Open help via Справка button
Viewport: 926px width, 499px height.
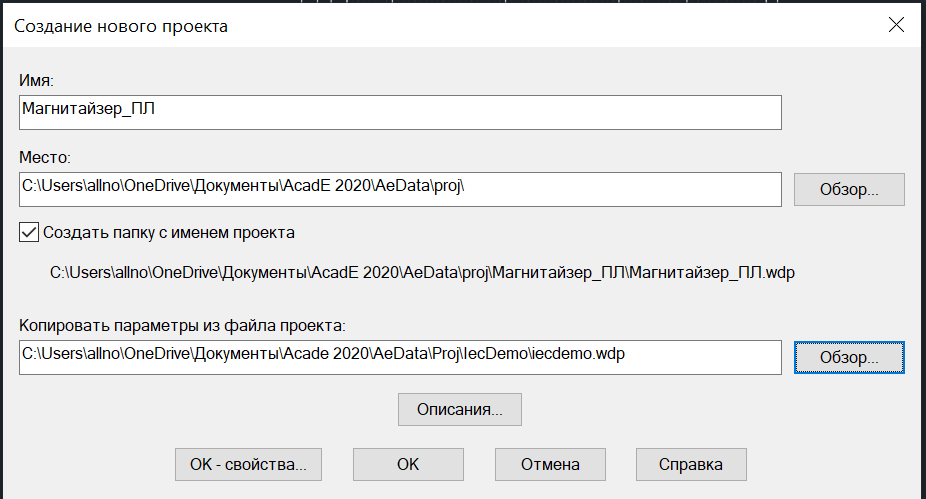point(691,464)
